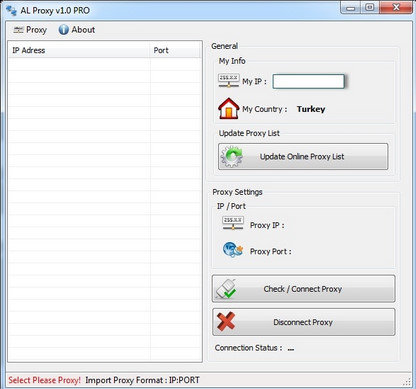Screen dimensions: 416x389
Task: Minimize the AL Proxy window
Action: click(x=350, y=7)
